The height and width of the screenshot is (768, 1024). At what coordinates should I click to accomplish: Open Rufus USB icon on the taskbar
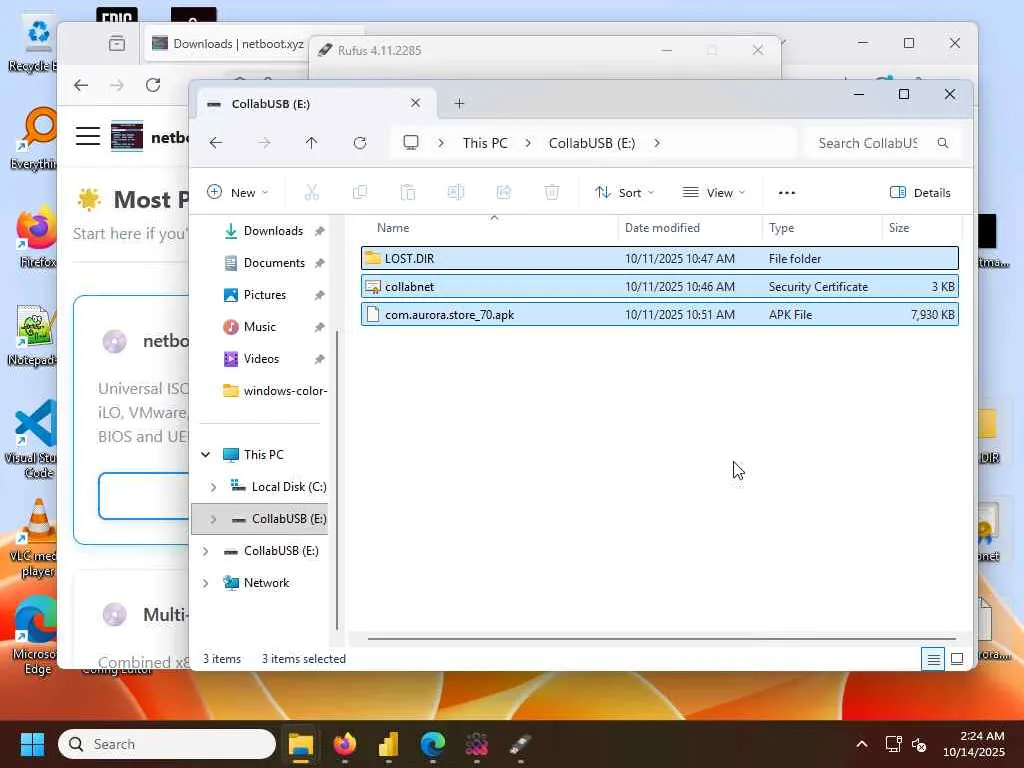(520, 744)
